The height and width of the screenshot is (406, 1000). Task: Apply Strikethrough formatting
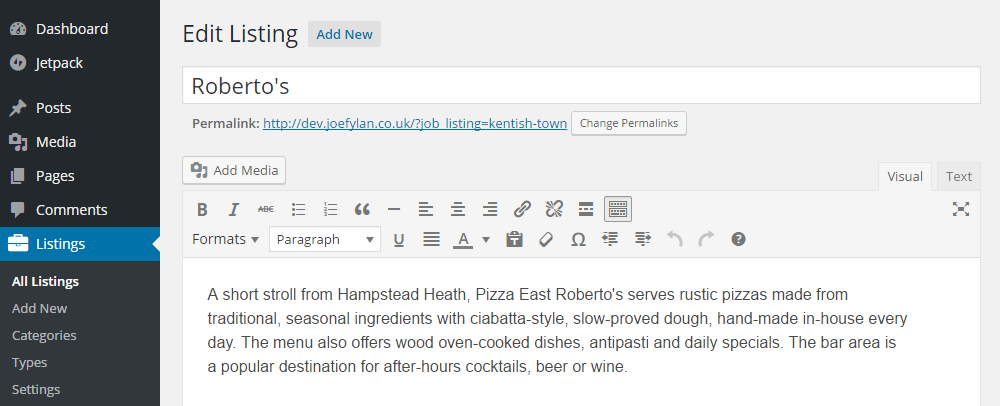pyautogui.click(x=266, y=209)
